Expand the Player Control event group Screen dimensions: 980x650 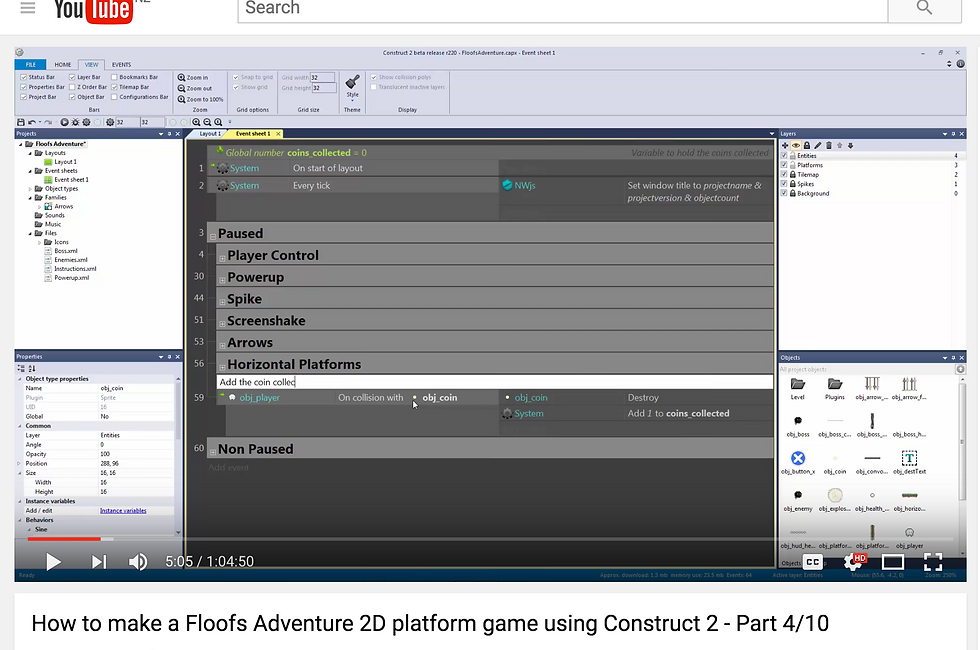pyautogui.click(x=222, y=258)
